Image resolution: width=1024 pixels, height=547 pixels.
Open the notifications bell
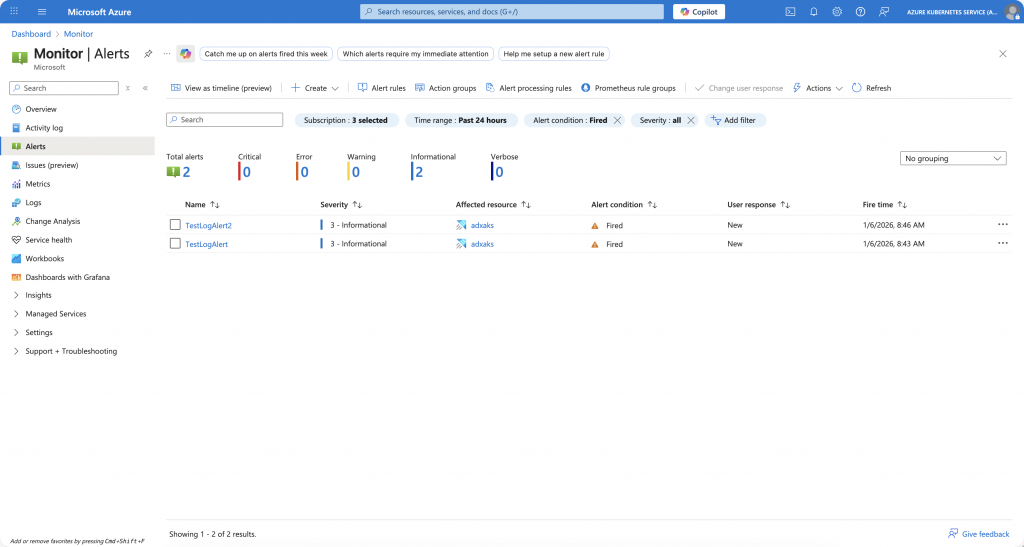click(814, 12)
